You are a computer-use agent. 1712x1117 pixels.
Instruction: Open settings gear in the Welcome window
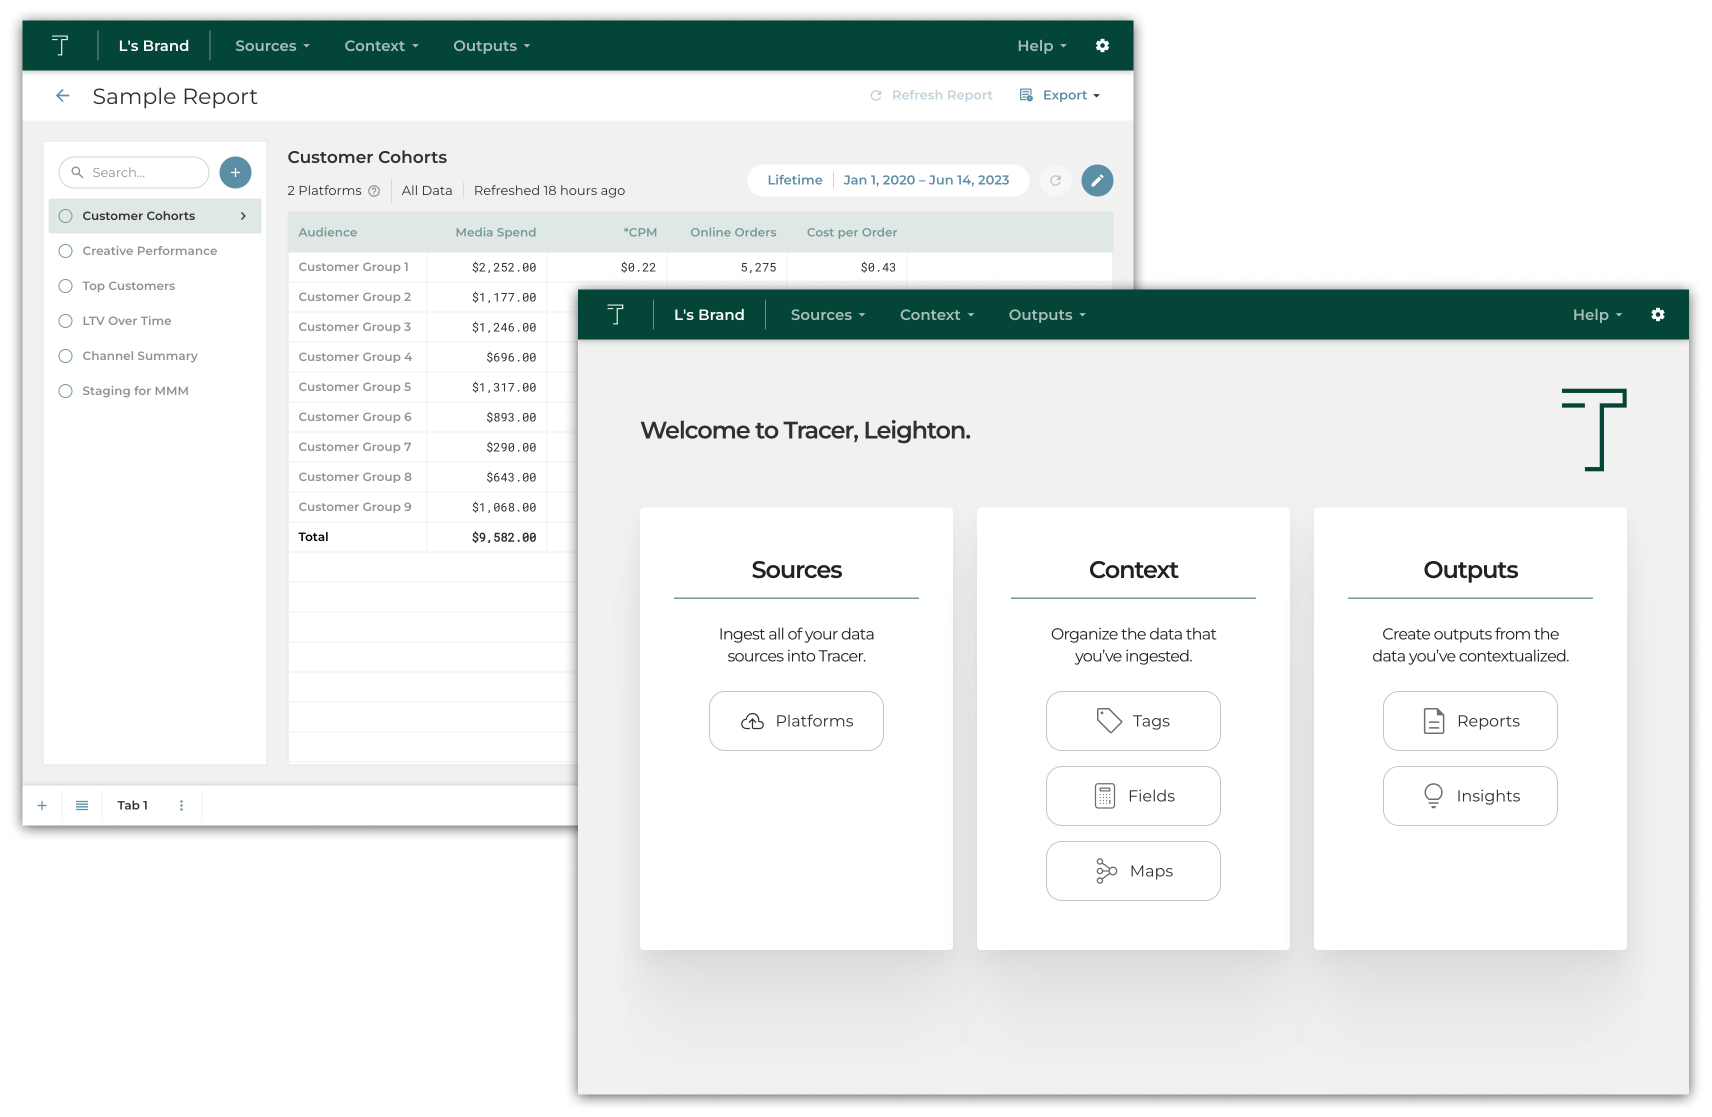1658,314
